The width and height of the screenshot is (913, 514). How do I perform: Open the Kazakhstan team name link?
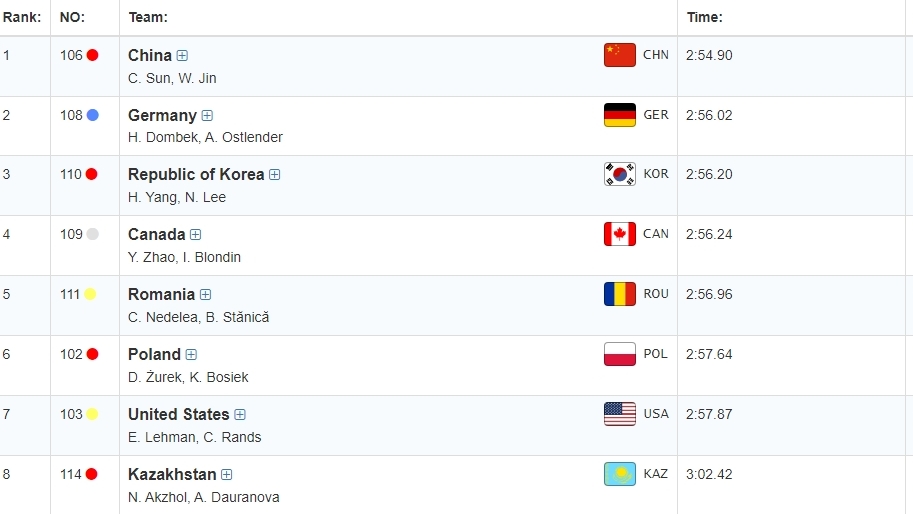(172, 474)
